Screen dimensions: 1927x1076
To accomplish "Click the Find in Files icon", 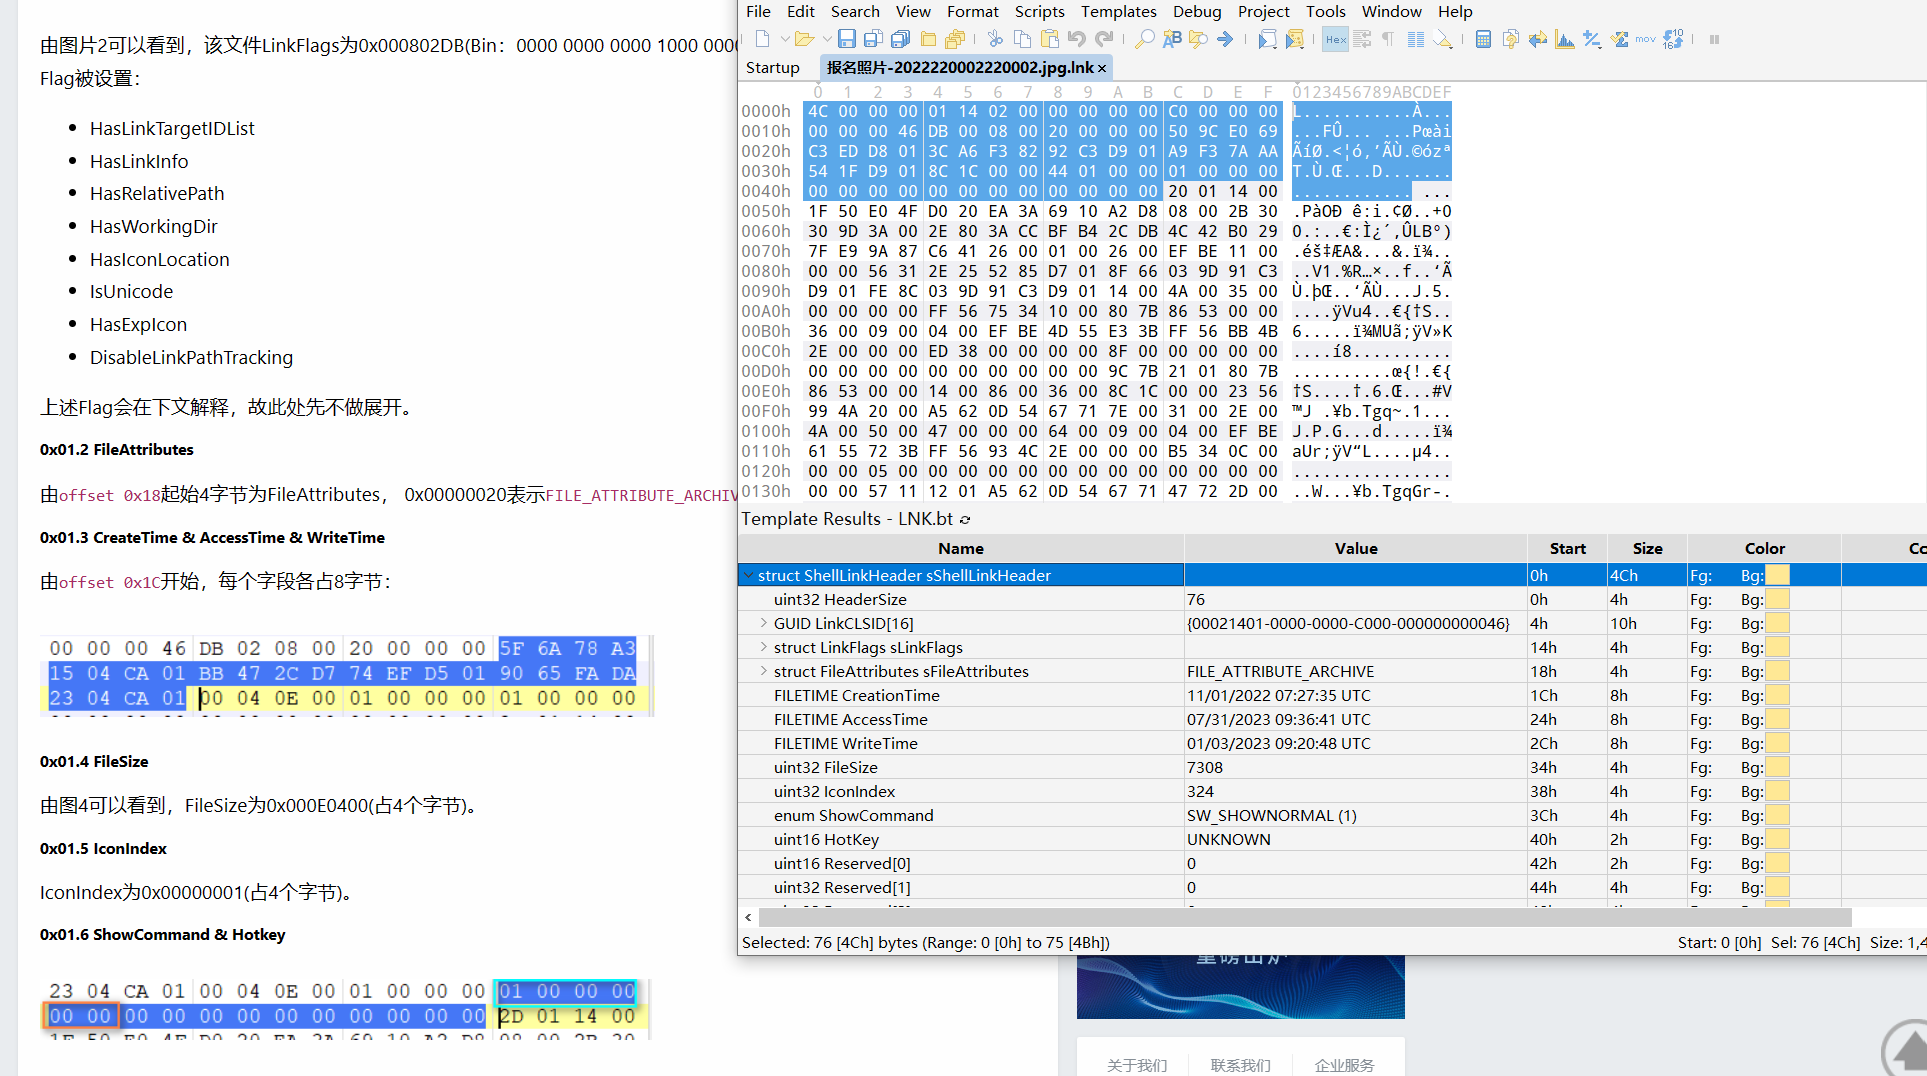I will coord(1198,39).
